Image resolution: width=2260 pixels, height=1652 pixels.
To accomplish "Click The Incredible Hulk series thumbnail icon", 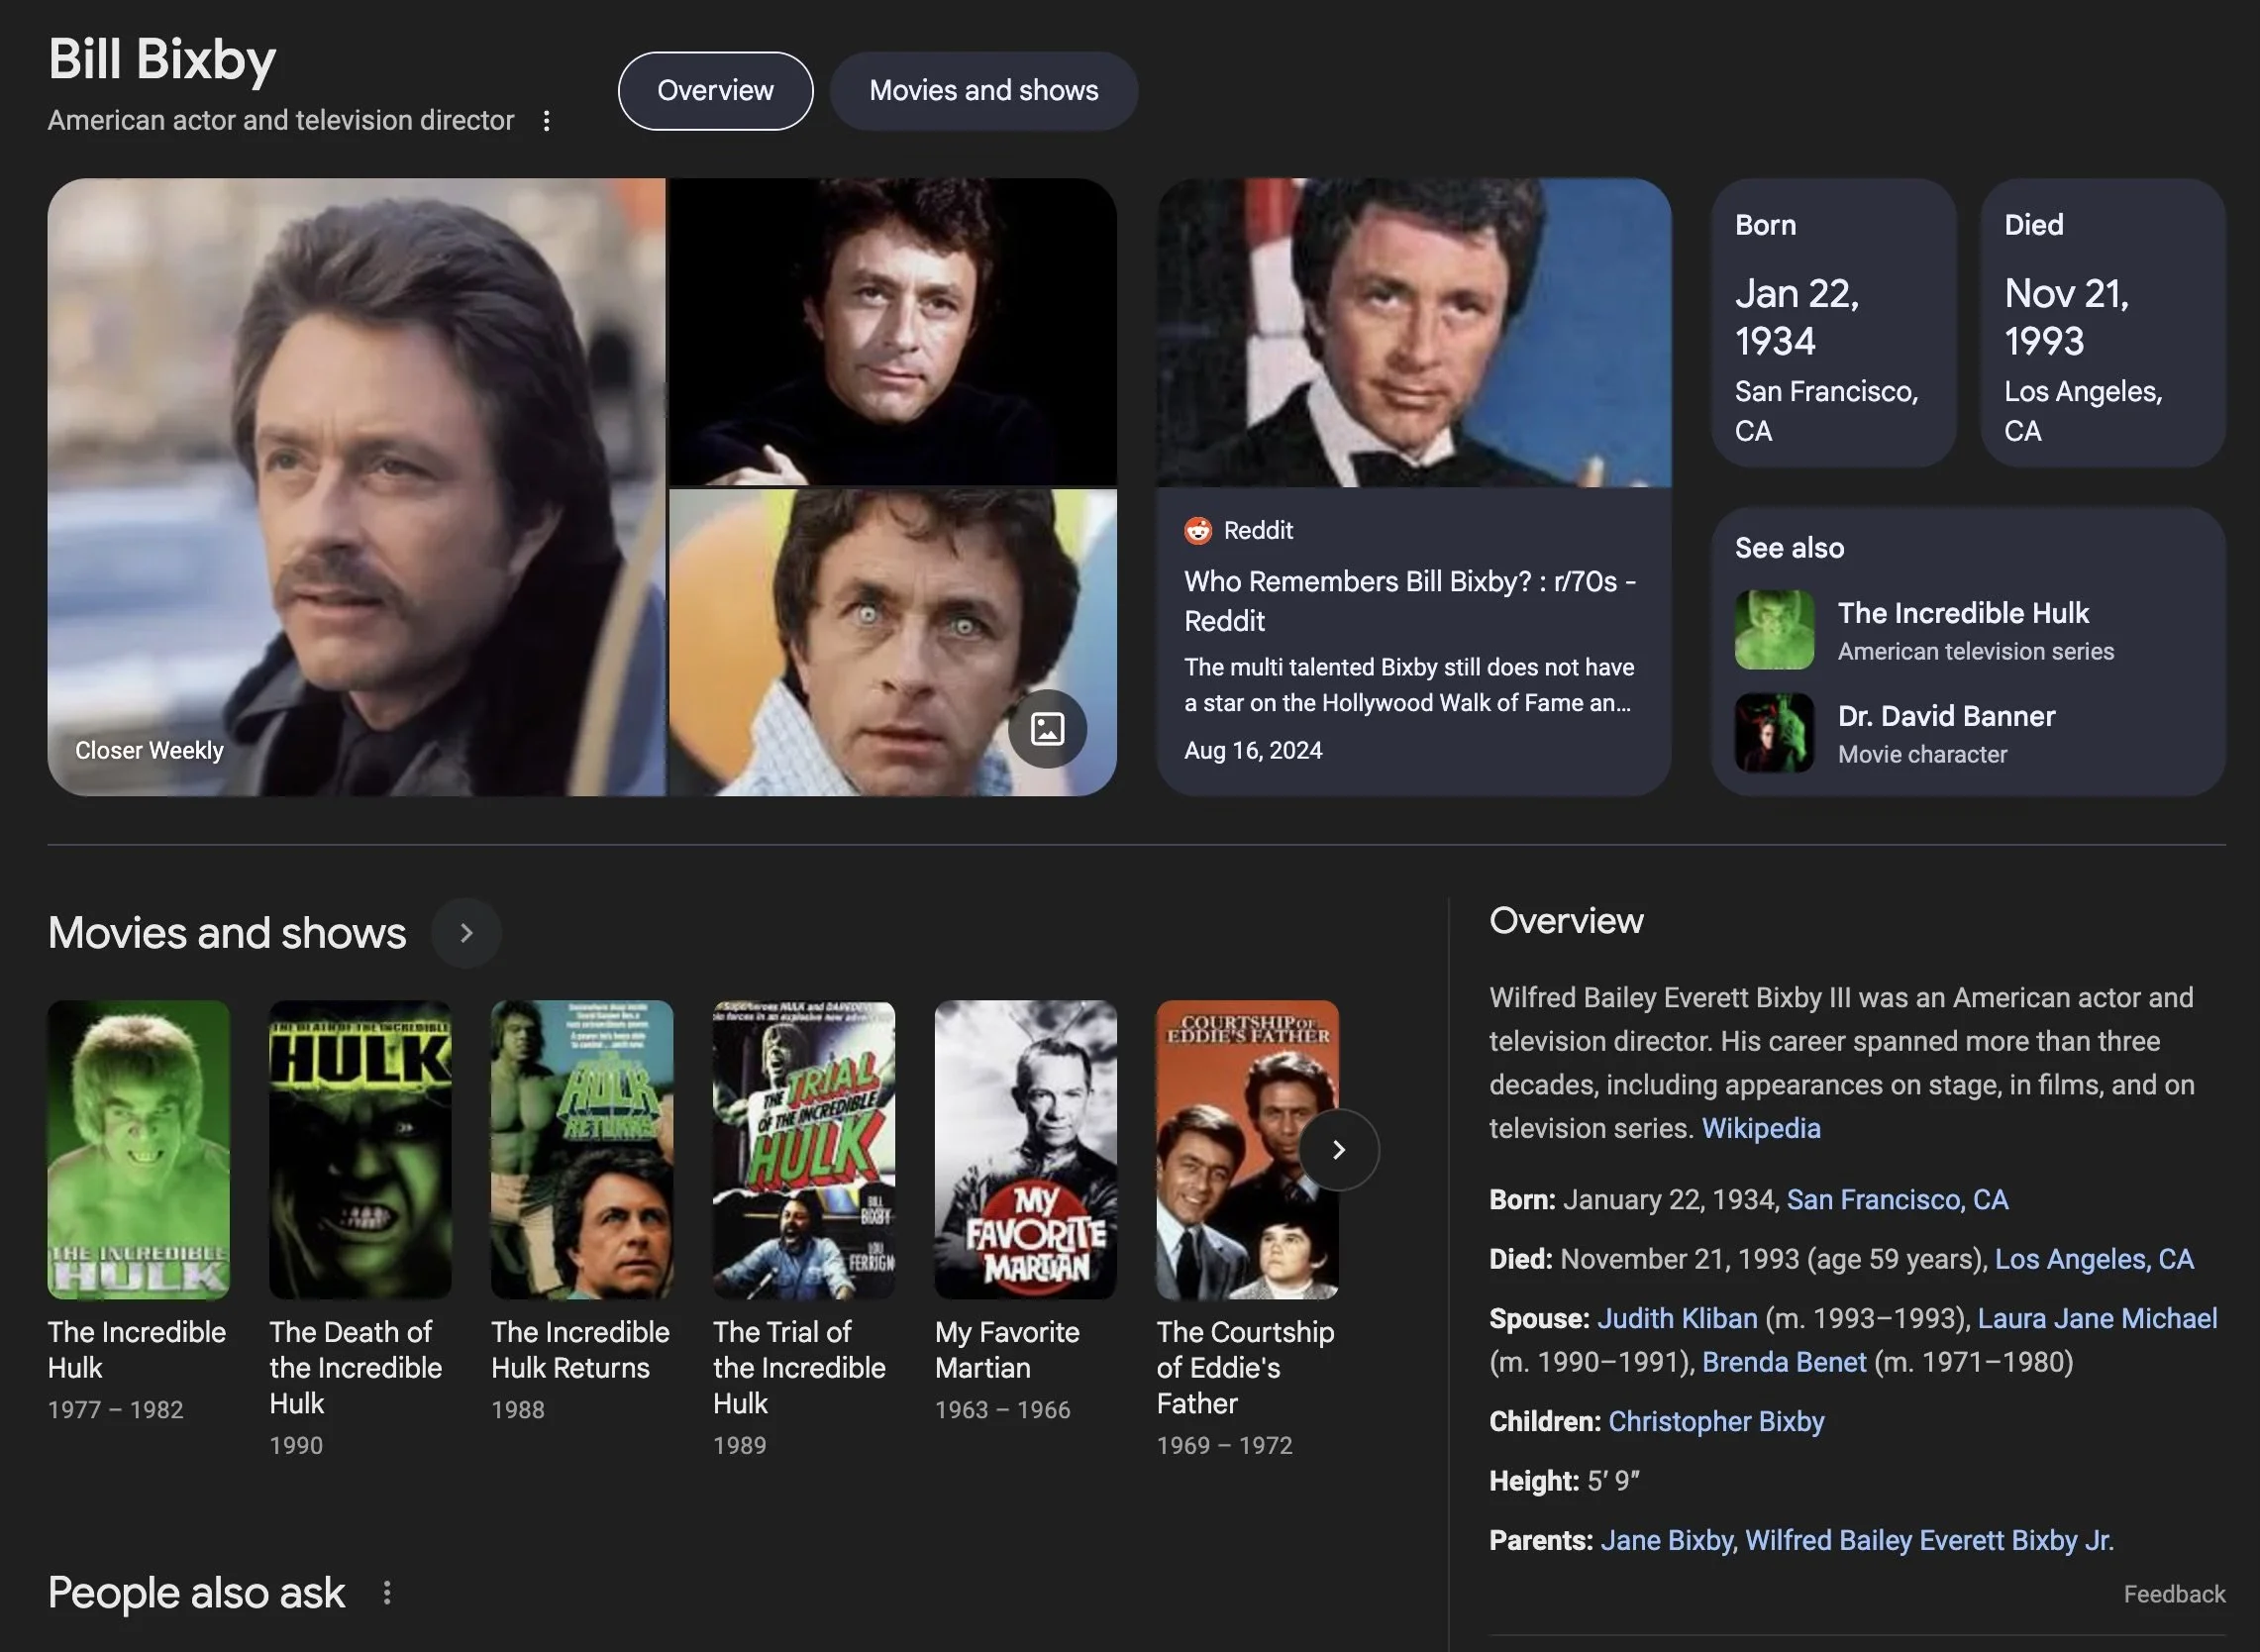I will [x=1774, y=630].
